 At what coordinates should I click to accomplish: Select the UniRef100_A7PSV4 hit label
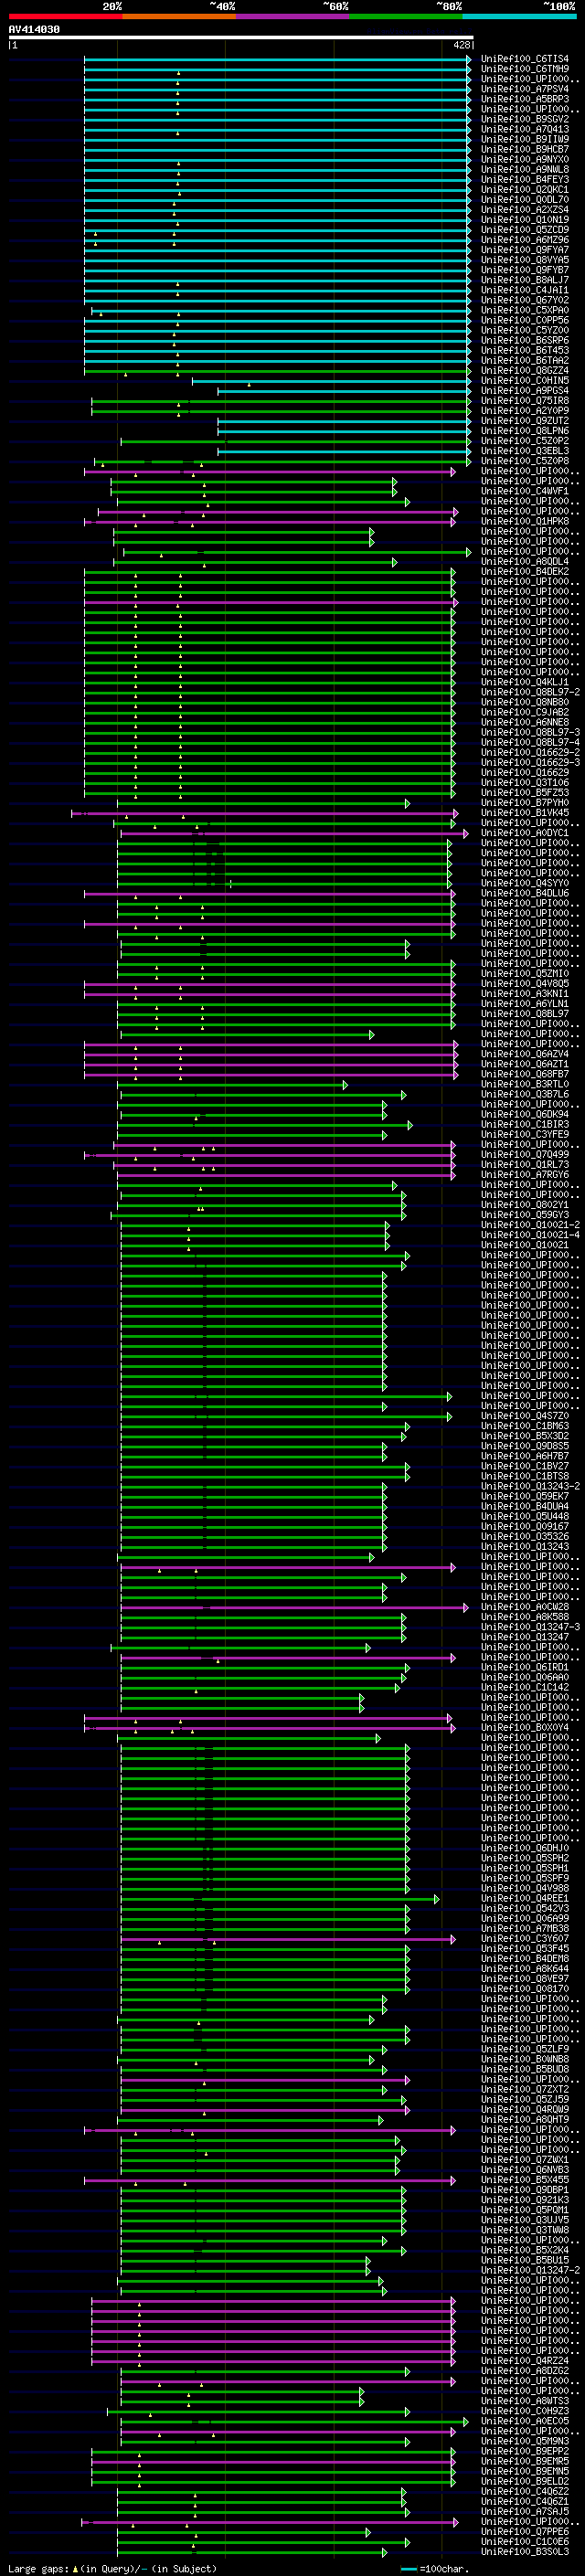coord(525,89)
